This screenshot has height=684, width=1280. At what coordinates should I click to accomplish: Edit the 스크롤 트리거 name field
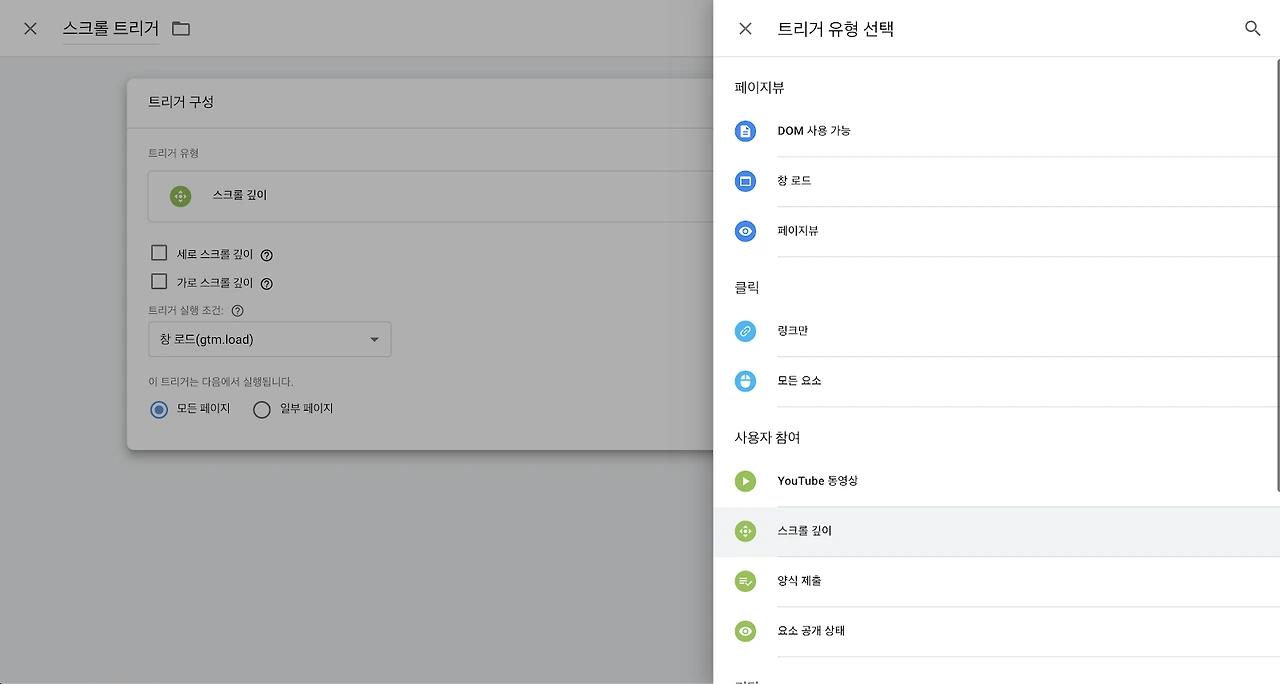[110, 29]
